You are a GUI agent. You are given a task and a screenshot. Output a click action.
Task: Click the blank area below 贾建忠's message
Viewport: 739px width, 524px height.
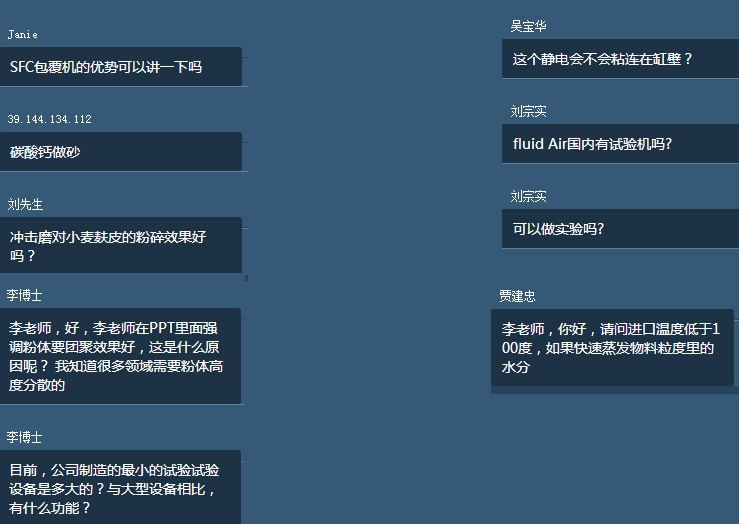click(x=612, y=450)
